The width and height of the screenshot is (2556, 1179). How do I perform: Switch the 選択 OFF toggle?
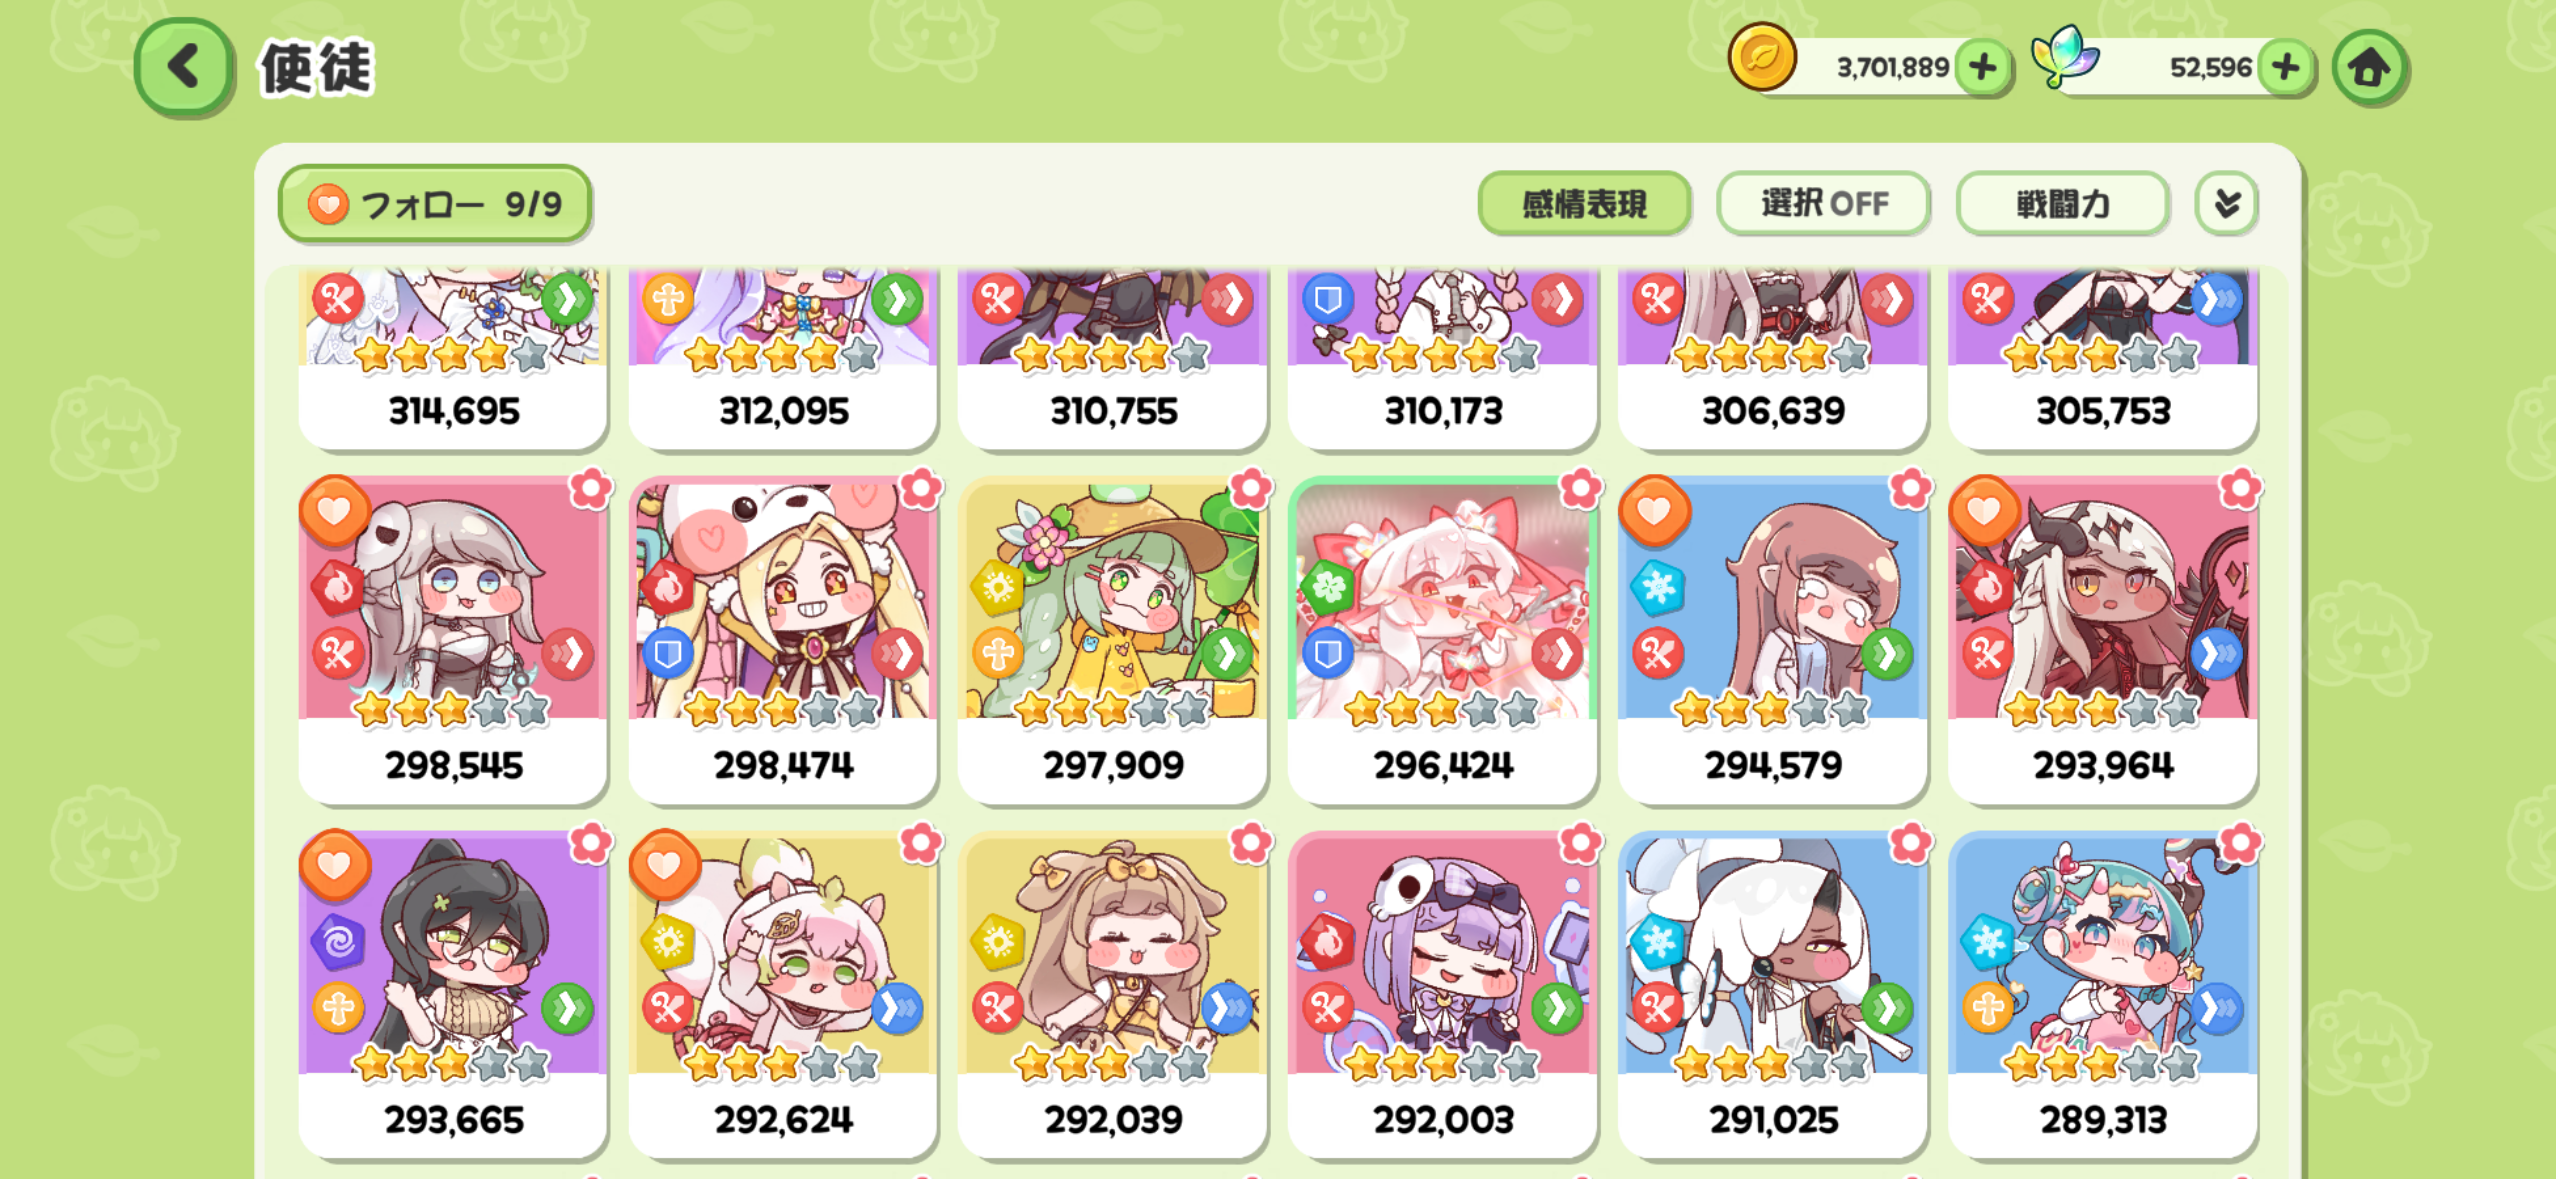click(x=1824, y=204)
